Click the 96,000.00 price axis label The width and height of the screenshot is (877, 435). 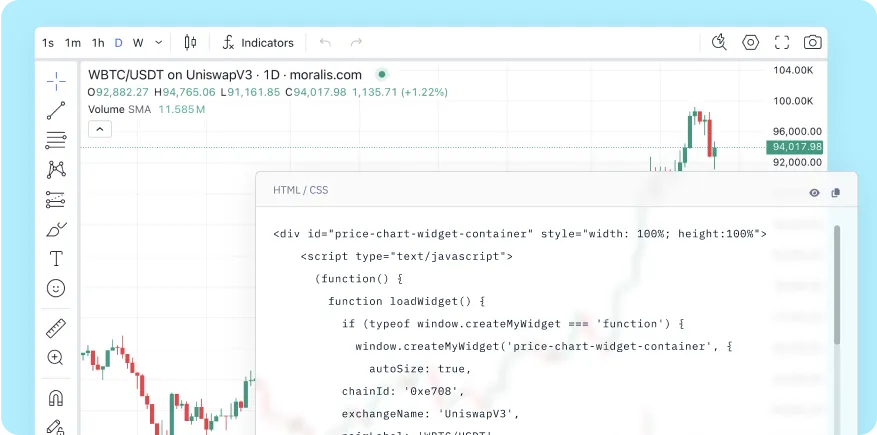coord(797,132)
